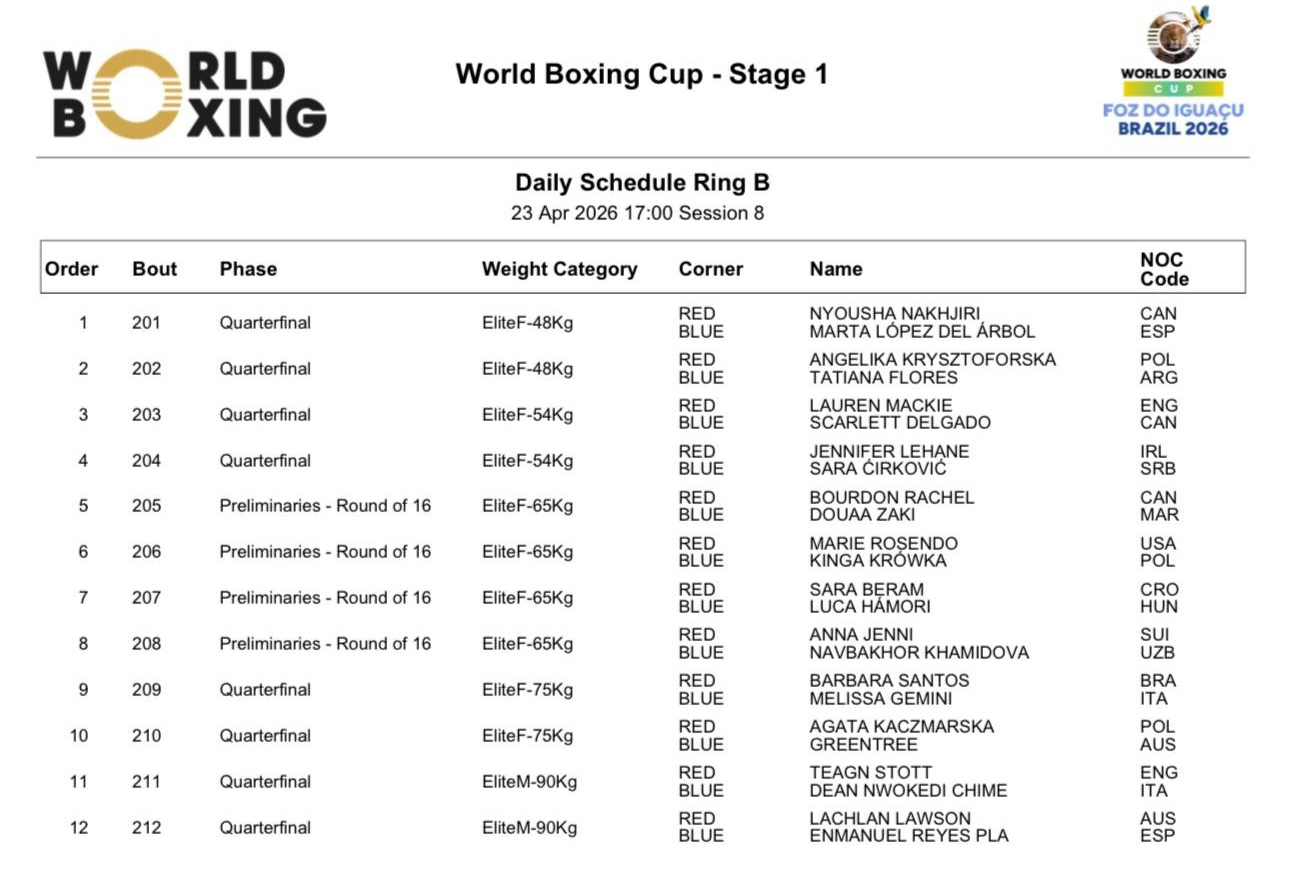Click the 'NOC Code' column header

pos(1163,269)
